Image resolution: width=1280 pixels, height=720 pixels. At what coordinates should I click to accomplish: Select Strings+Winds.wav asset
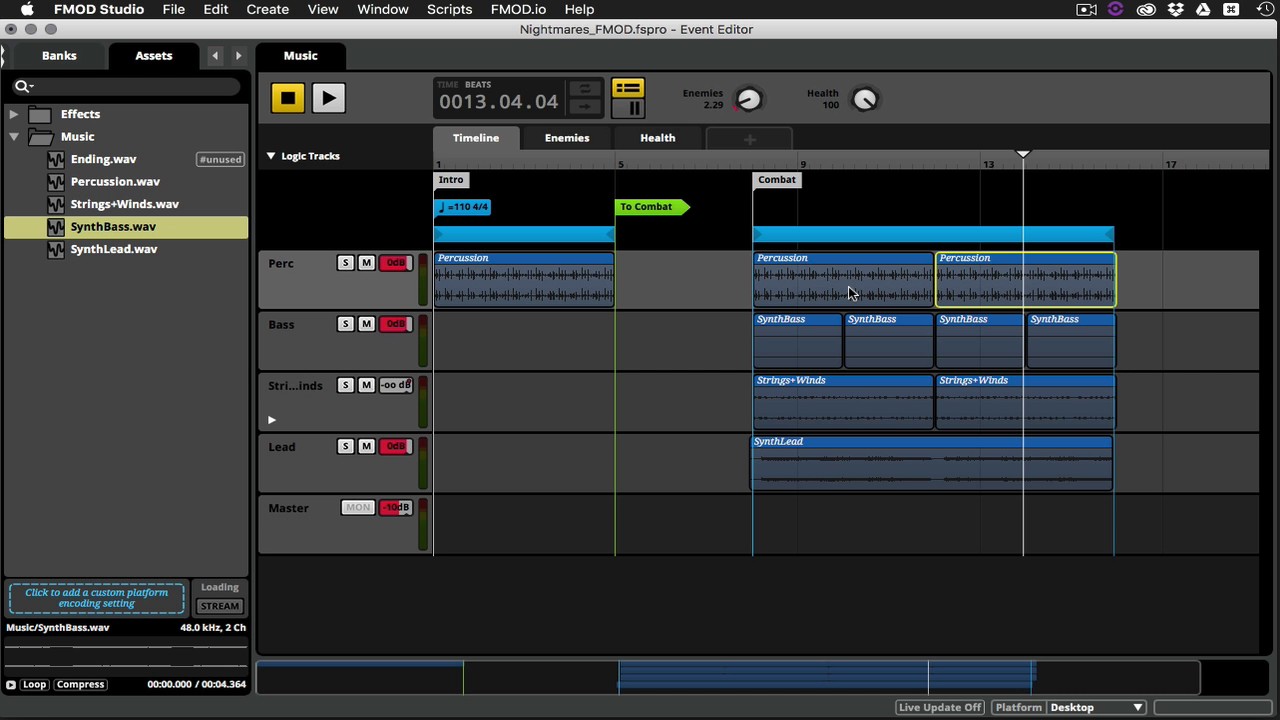tap(124, 204)
